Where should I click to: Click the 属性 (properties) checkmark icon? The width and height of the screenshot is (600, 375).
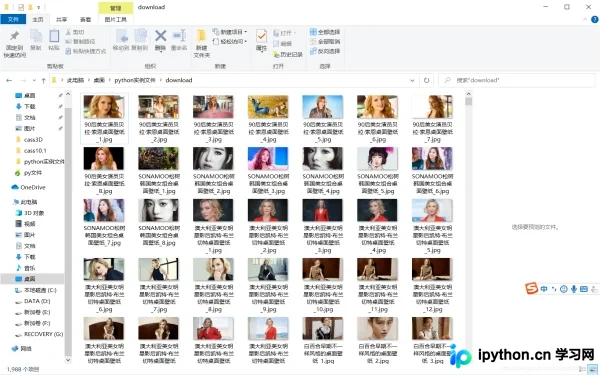point(261,36)
